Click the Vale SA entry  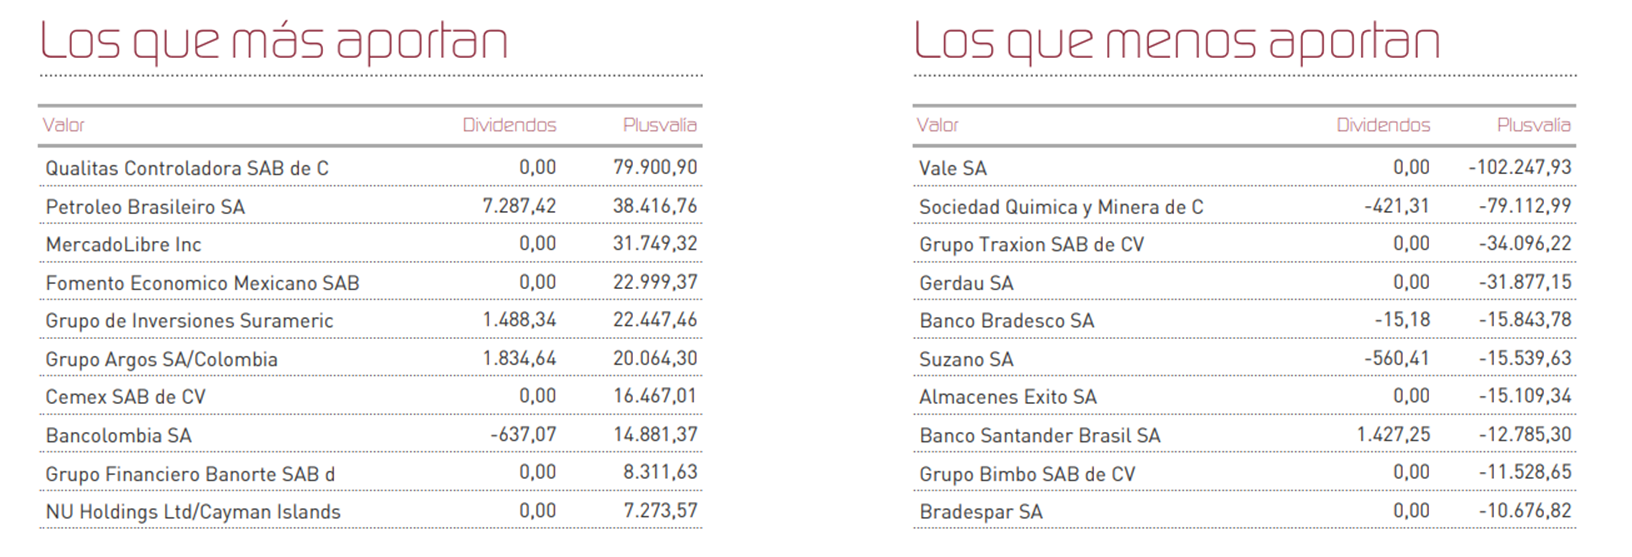952,168
